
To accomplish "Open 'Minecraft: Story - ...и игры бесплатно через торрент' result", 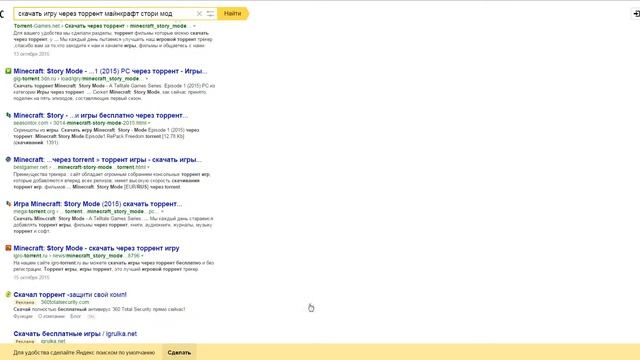I will [x=100, y=116].
